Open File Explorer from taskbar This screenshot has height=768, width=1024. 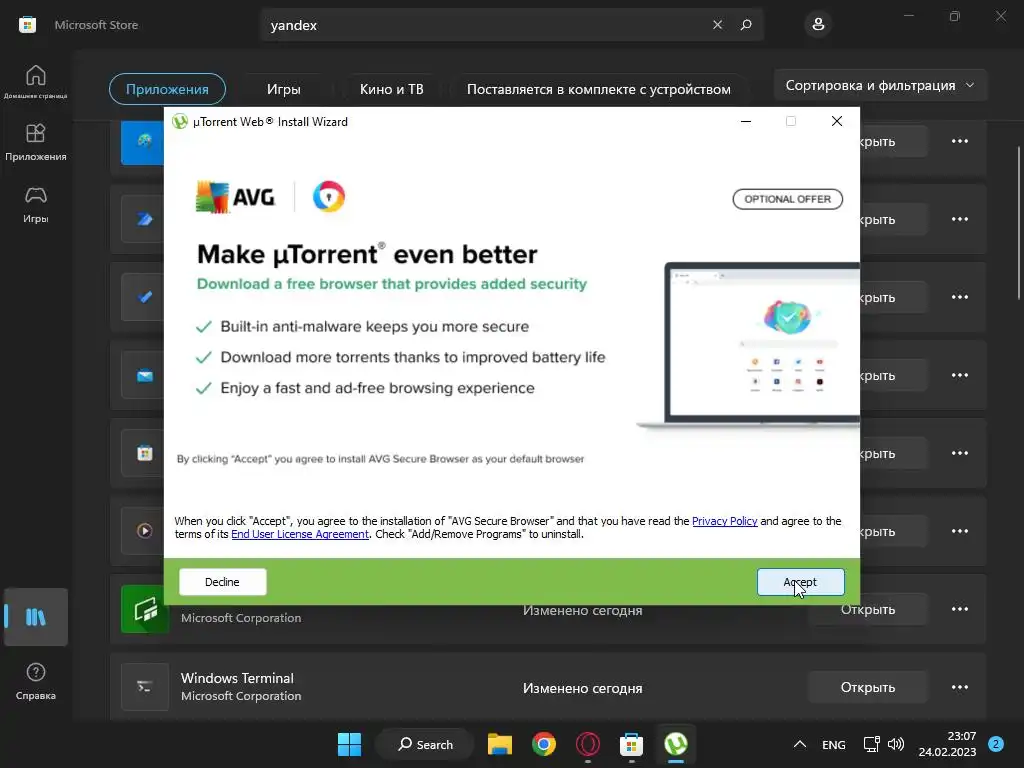pyautogui.click(x=500, y=744)
